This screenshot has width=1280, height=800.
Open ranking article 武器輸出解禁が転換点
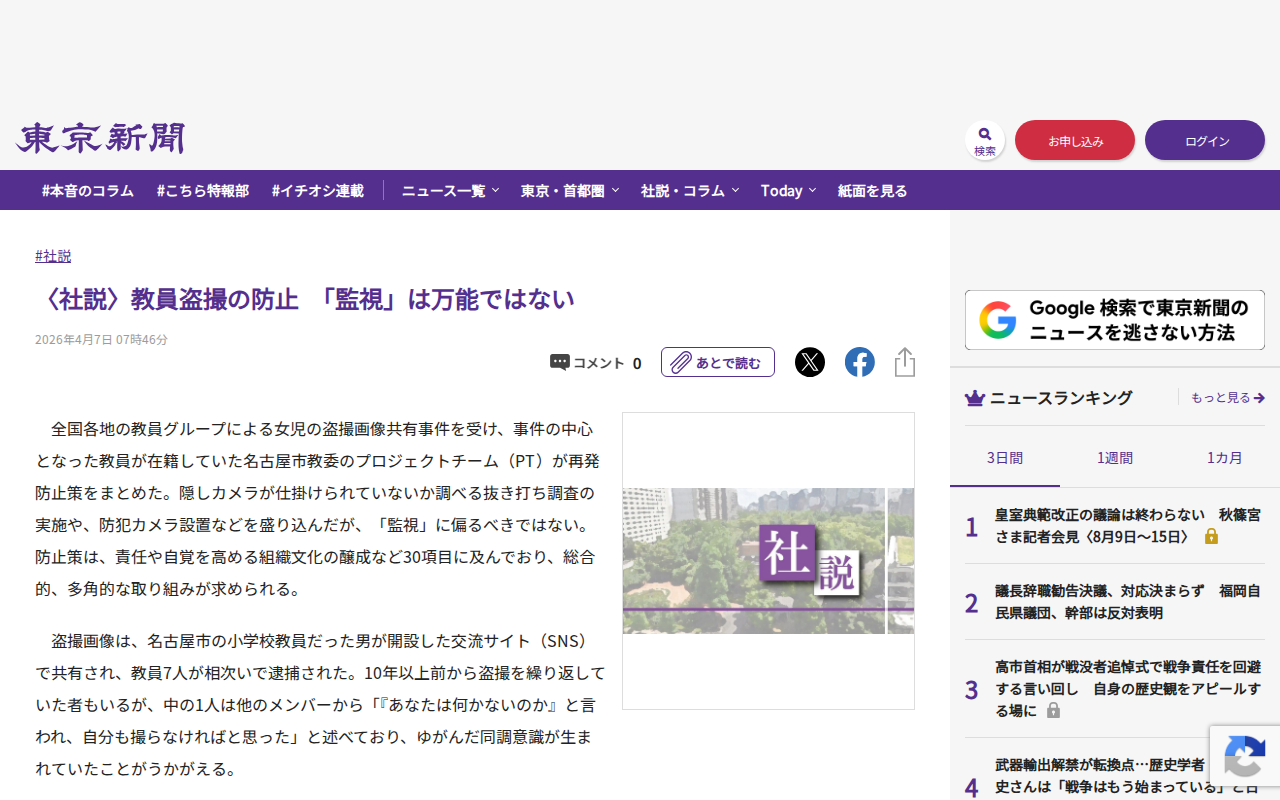(1128, 776)
